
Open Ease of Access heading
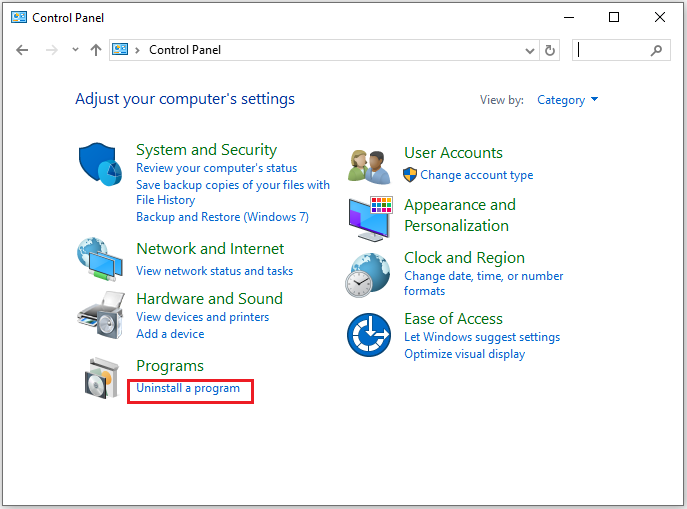[453, 319]
